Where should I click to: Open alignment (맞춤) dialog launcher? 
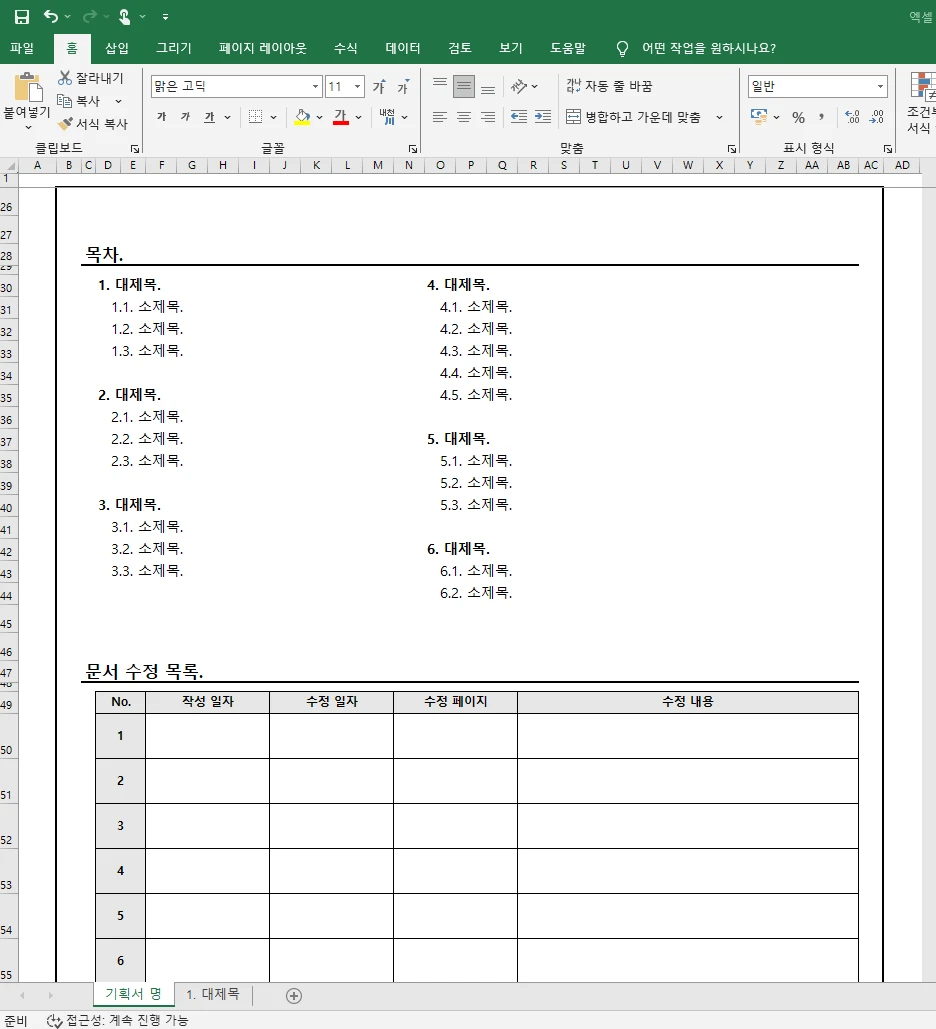point(732,149)
